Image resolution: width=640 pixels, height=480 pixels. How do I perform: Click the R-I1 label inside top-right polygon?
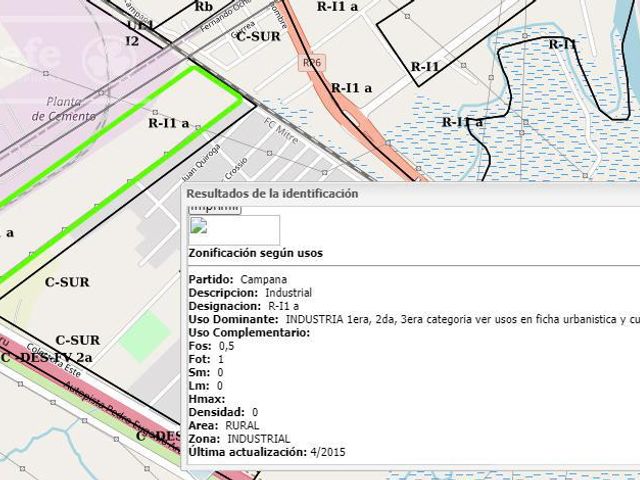424,67
